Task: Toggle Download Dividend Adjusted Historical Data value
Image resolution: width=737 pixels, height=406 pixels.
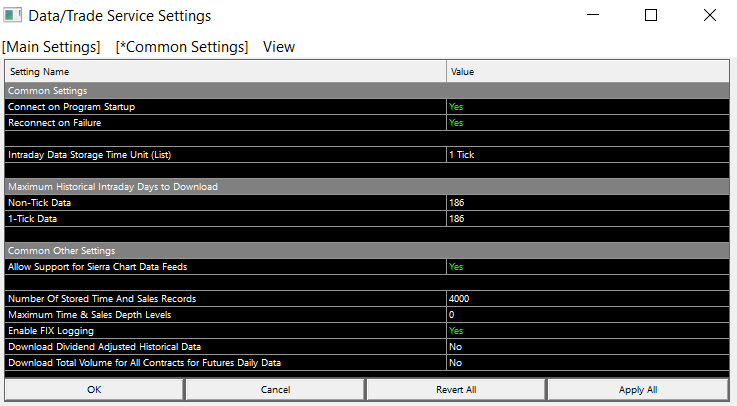Action: click(x=588, y=346)
